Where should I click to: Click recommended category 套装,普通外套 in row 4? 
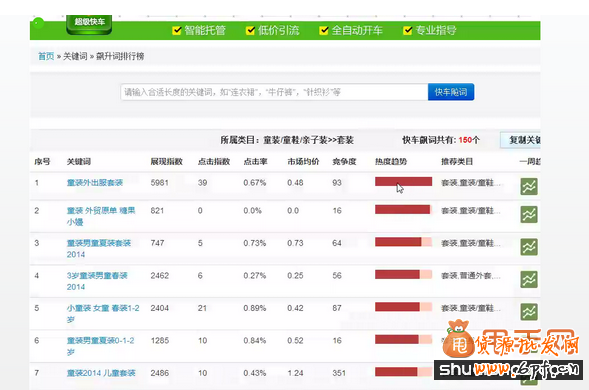(471, 275)
